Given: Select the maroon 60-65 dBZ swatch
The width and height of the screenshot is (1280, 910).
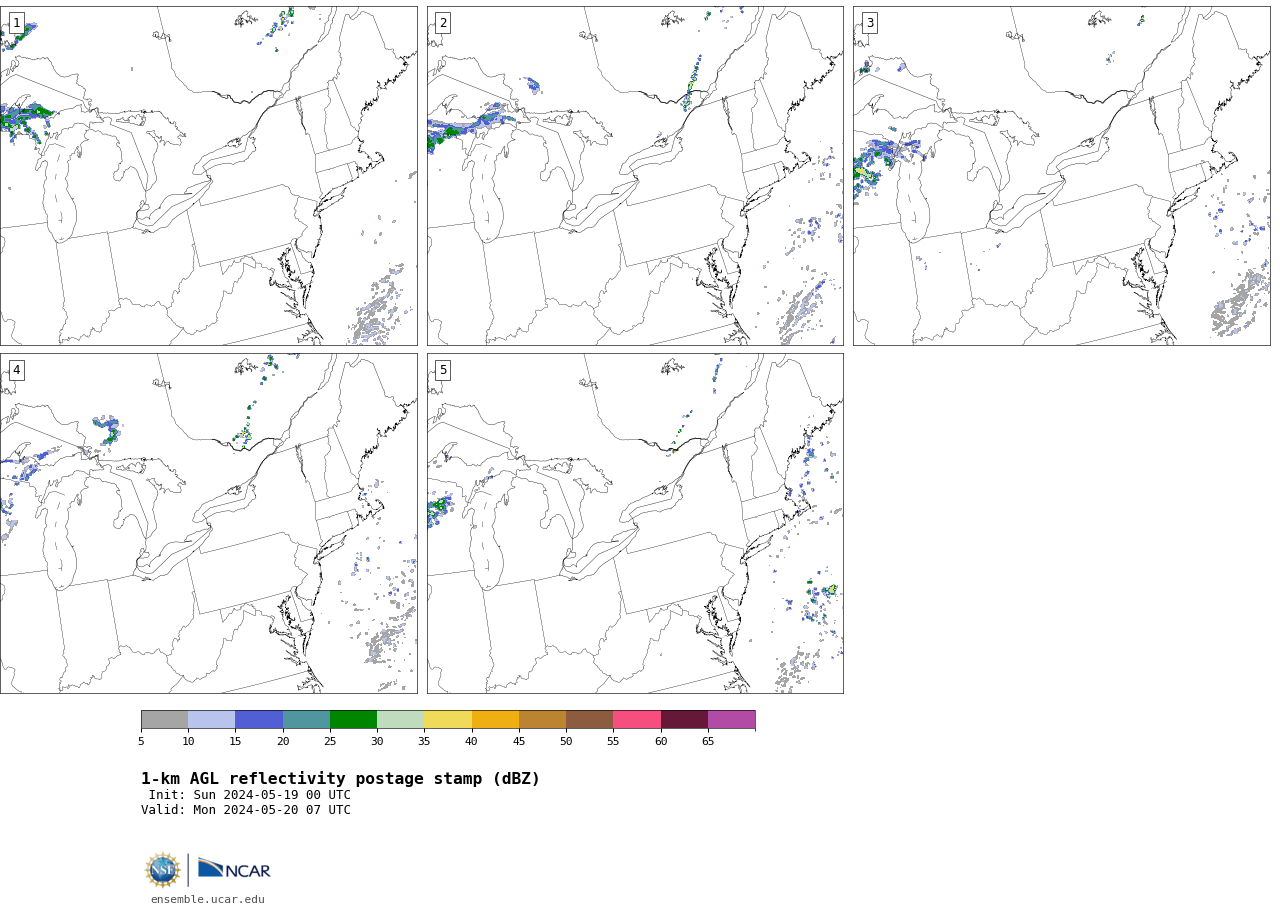Looking at the screenshot, I should click(684, 720).
